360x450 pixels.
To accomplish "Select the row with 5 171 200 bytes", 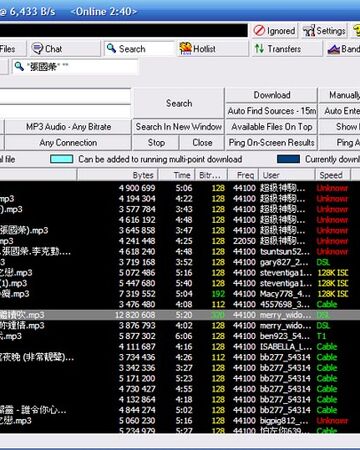I will 180,378.
